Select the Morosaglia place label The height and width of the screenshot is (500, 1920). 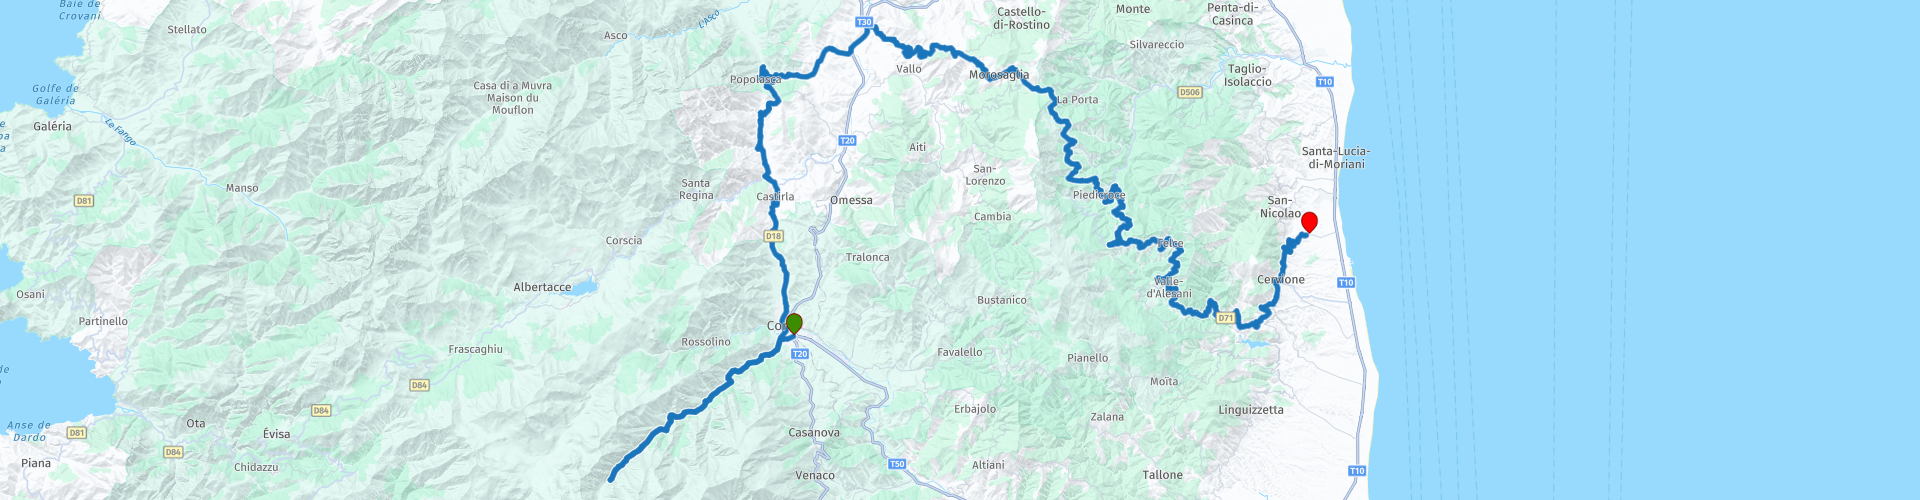coord(999,75)
